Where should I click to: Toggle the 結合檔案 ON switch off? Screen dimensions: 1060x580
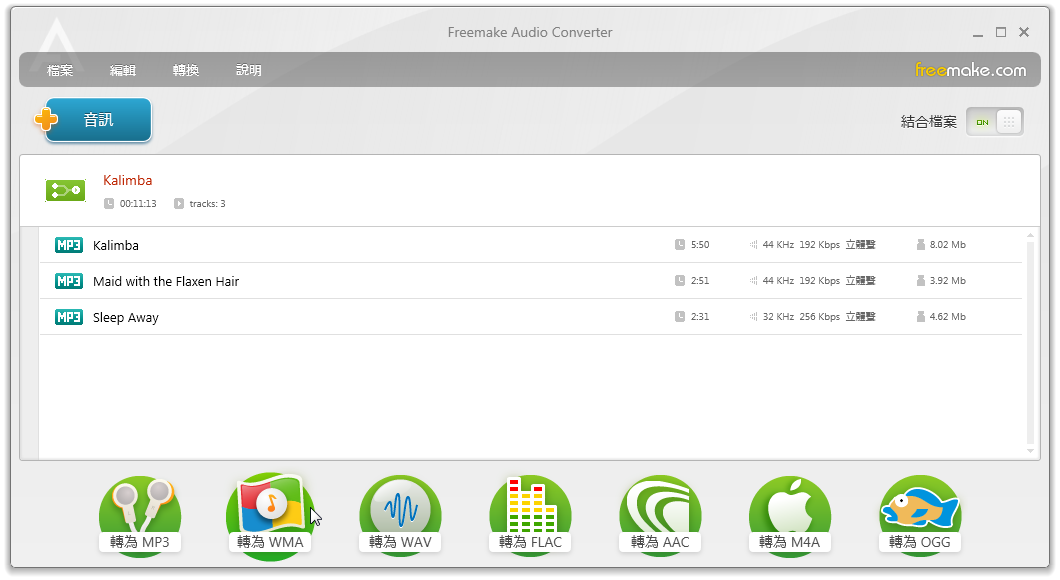(981, 121)
